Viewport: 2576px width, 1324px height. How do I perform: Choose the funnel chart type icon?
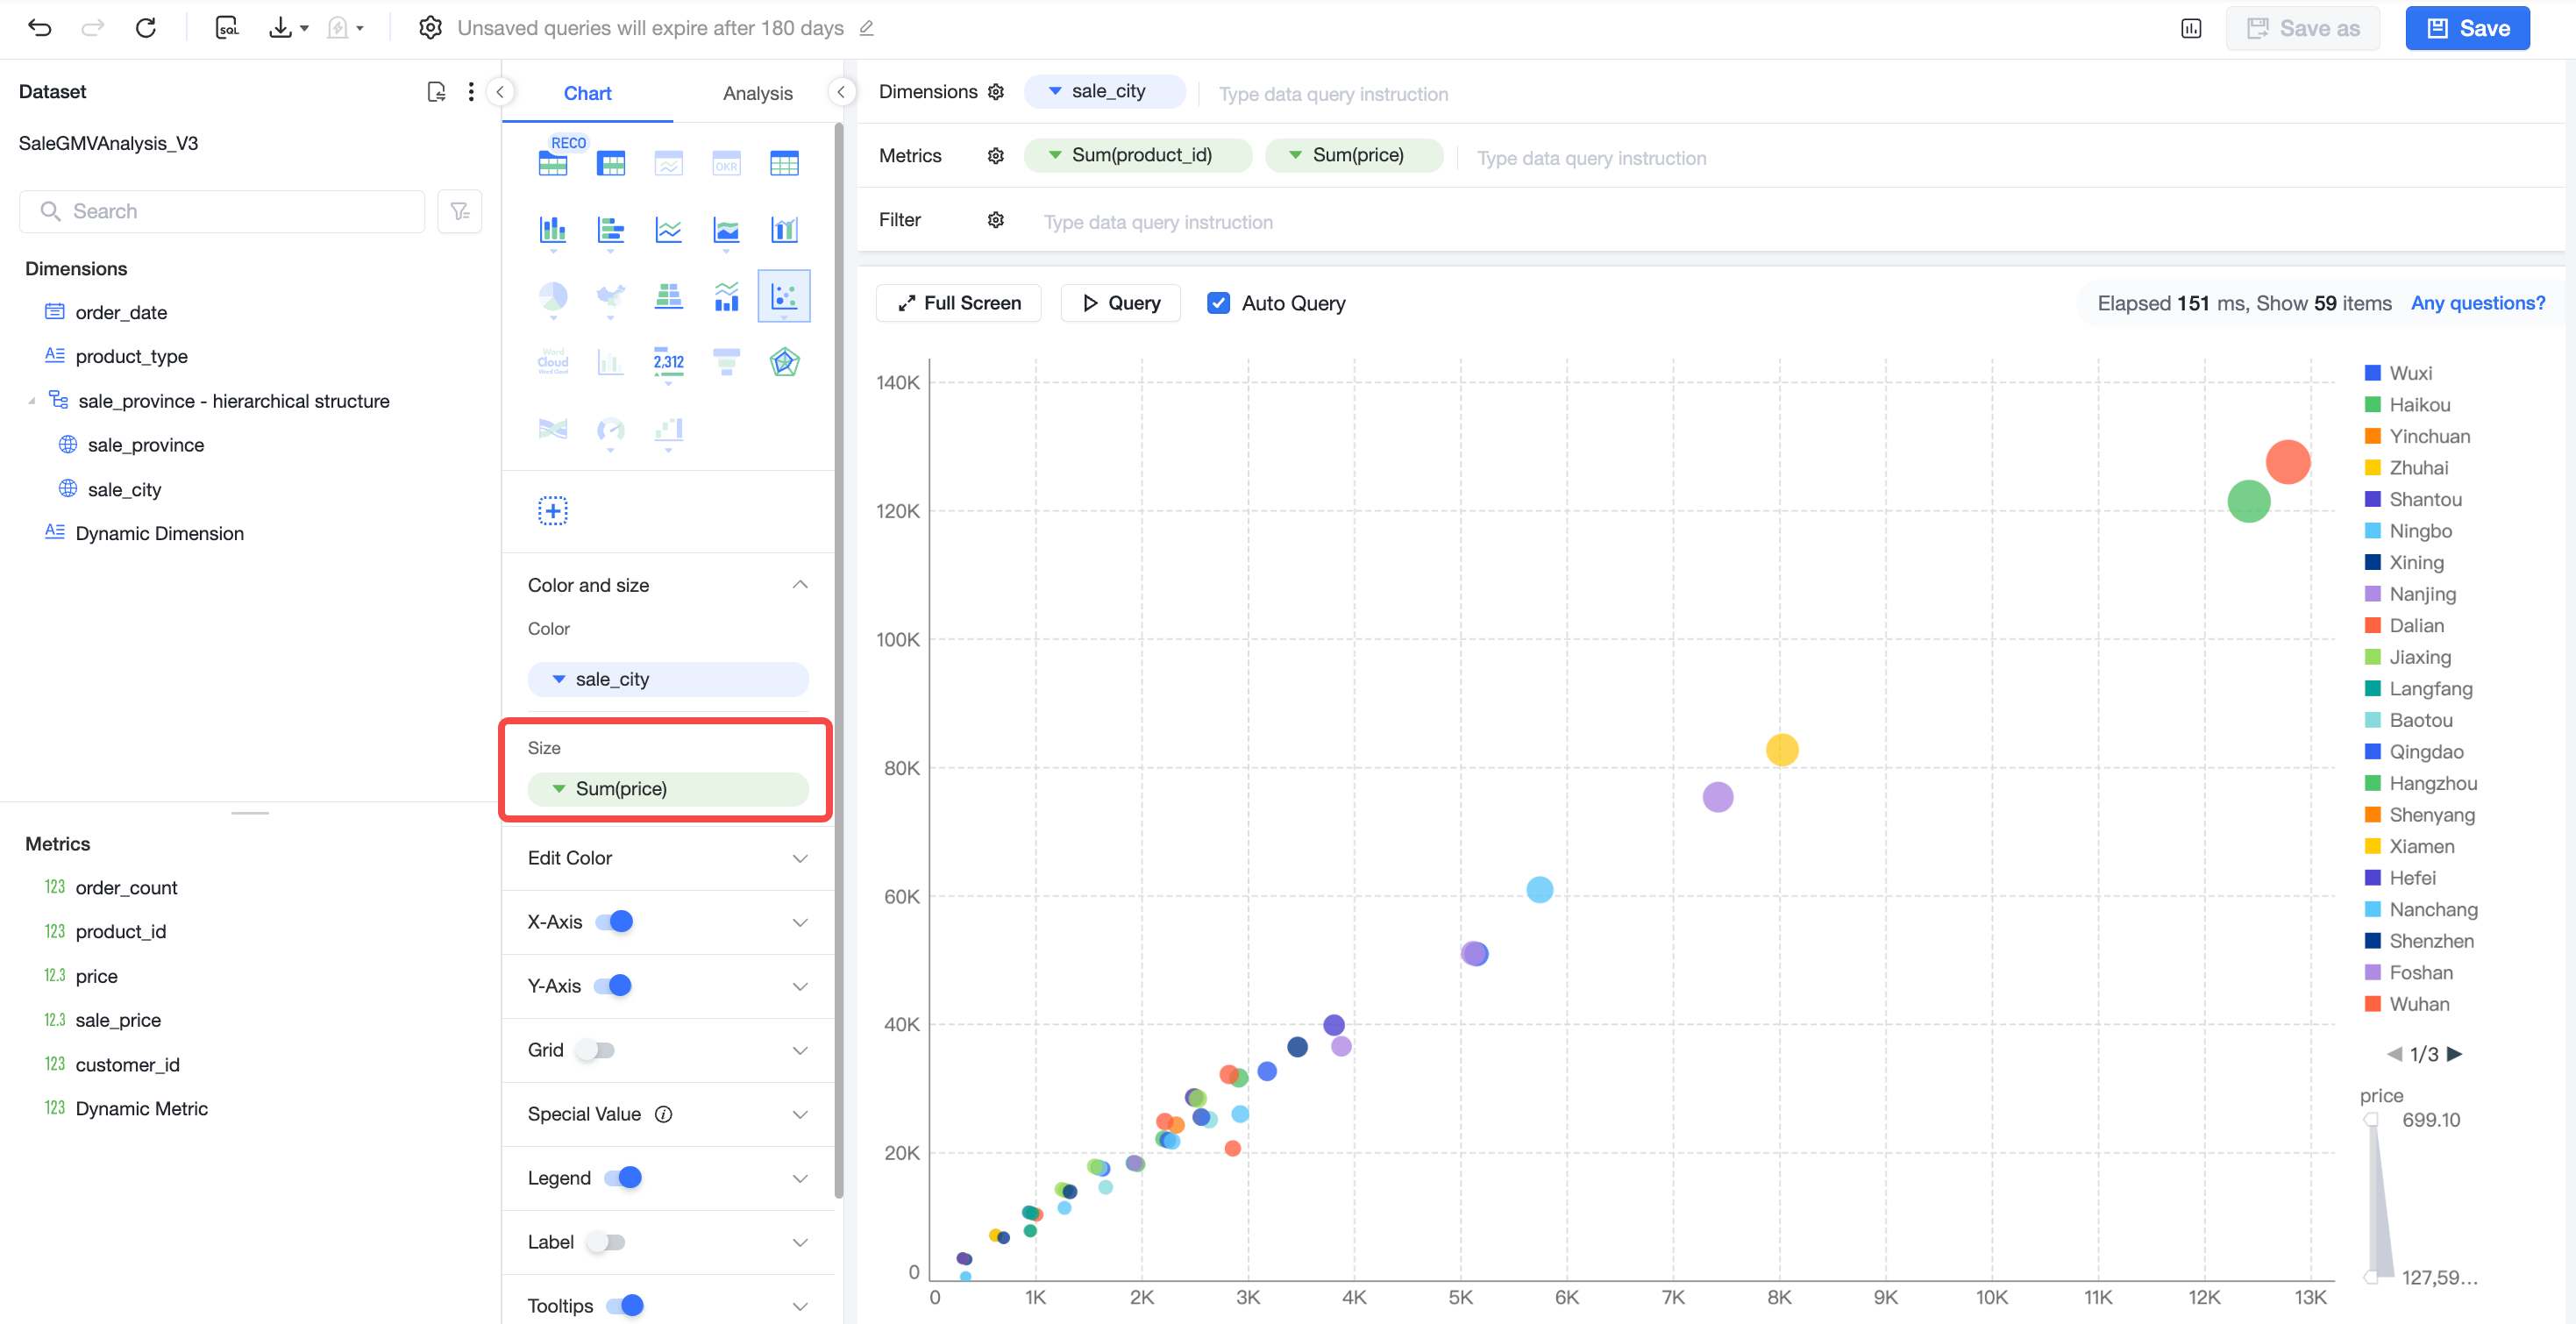[726, 362]
